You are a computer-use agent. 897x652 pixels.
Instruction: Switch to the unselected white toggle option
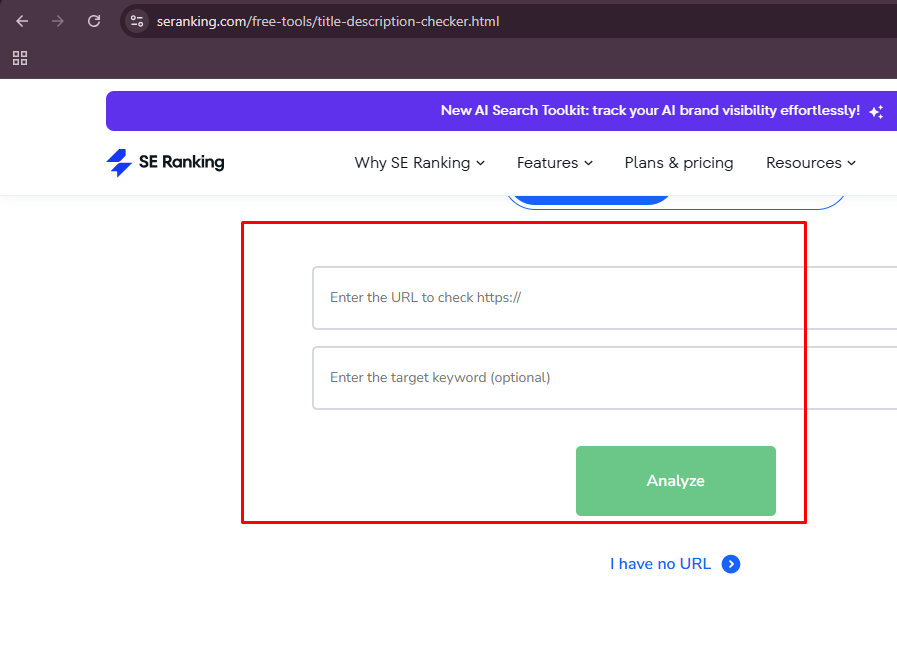(760, 201)
